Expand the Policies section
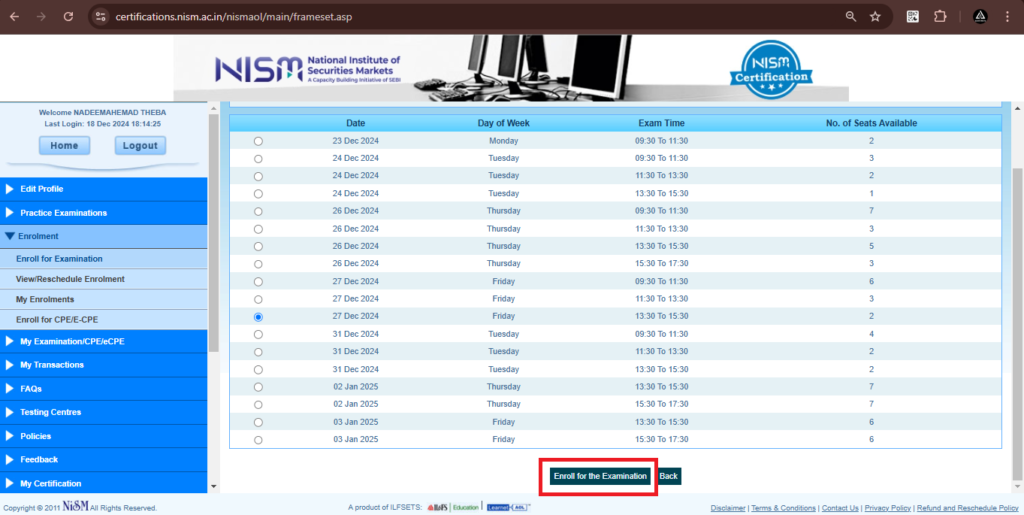 tap(104, 436)
